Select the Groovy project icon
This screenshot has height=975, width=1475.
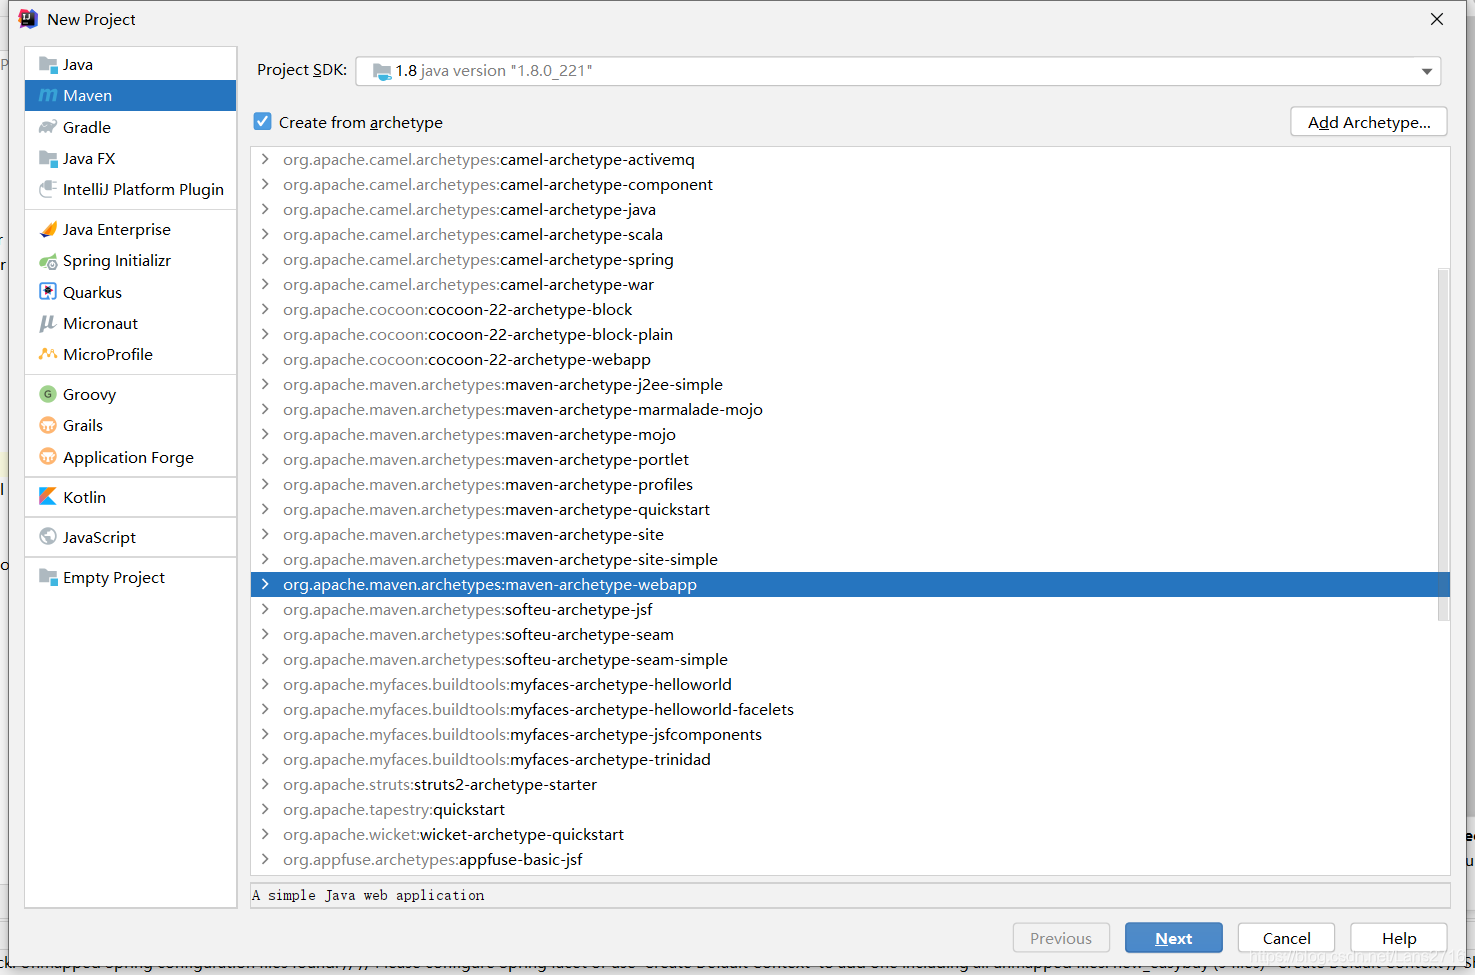point(88,394)
